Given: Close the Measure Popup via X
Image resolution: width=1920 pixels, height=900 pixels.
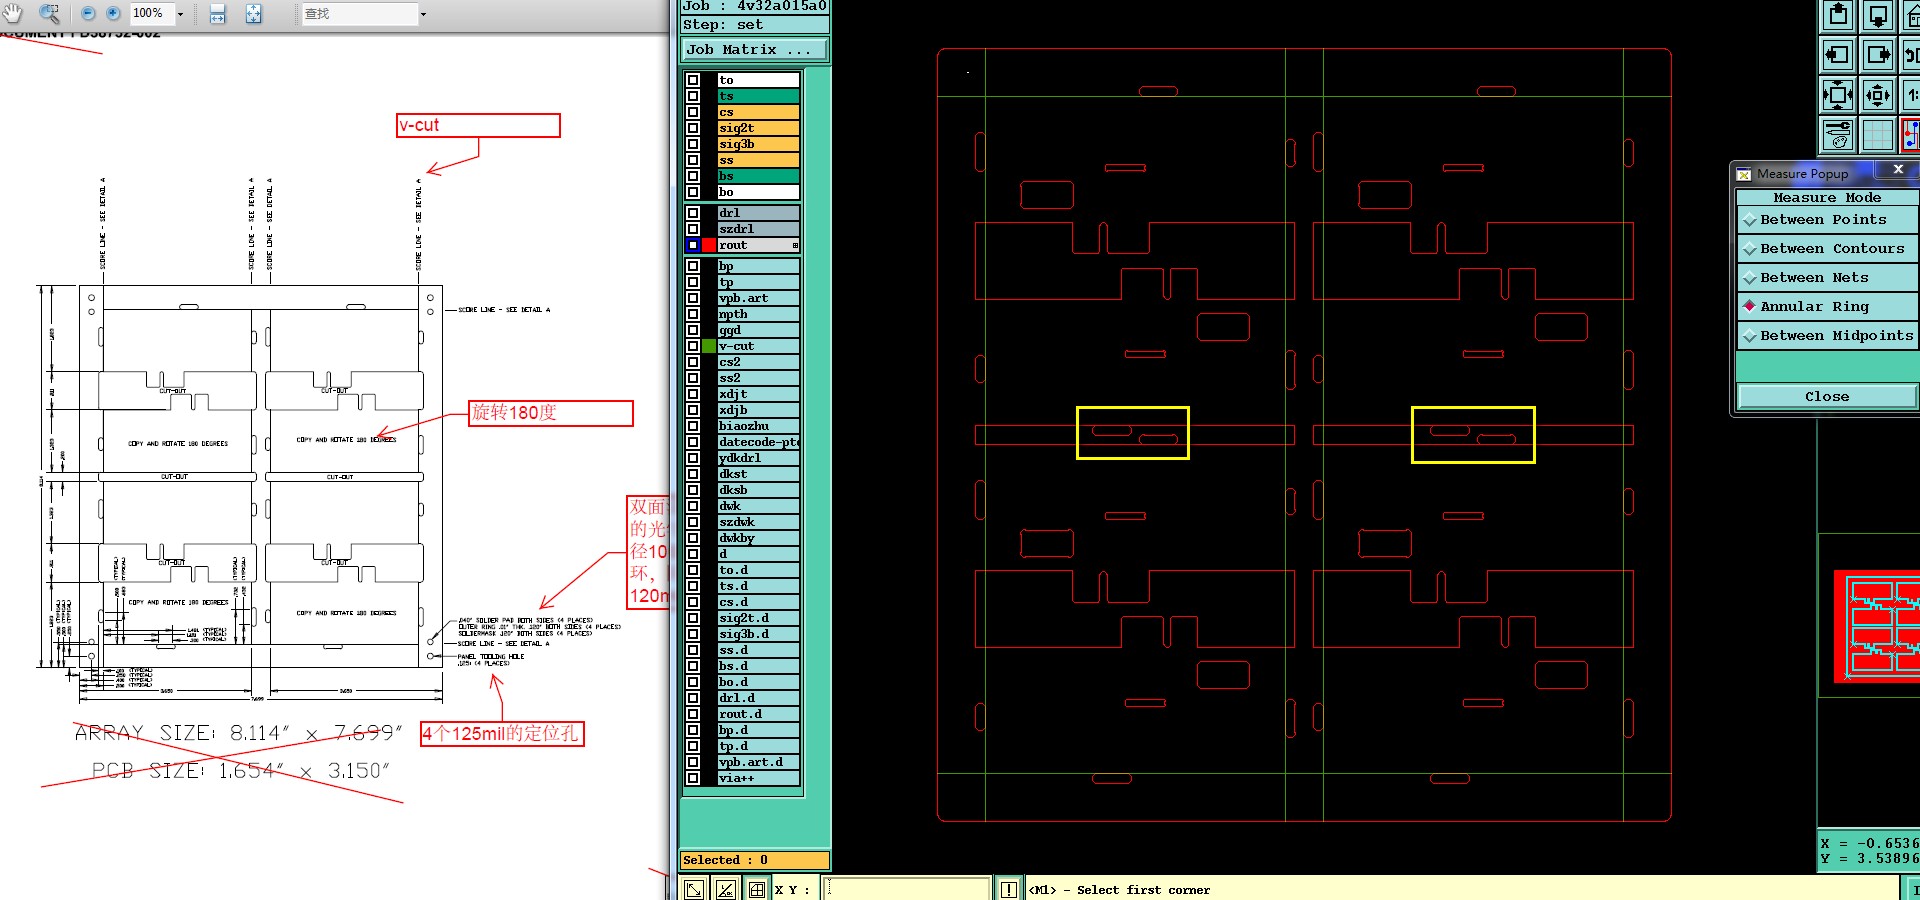Looking at the screenshot, I should [x=1898, y=170].
